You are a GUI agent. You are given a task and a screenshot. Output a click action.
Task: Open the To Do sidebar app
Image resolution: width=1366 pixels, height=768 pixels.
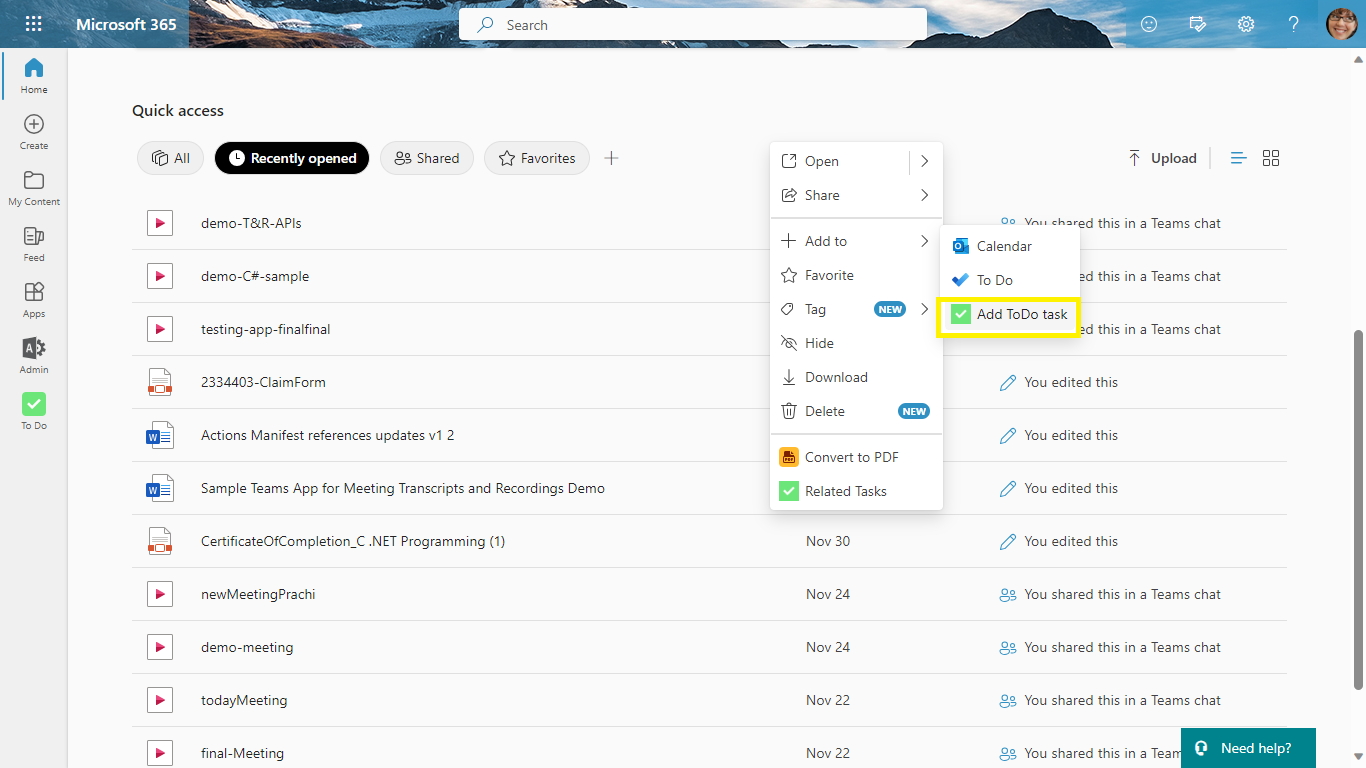point(34,412)
